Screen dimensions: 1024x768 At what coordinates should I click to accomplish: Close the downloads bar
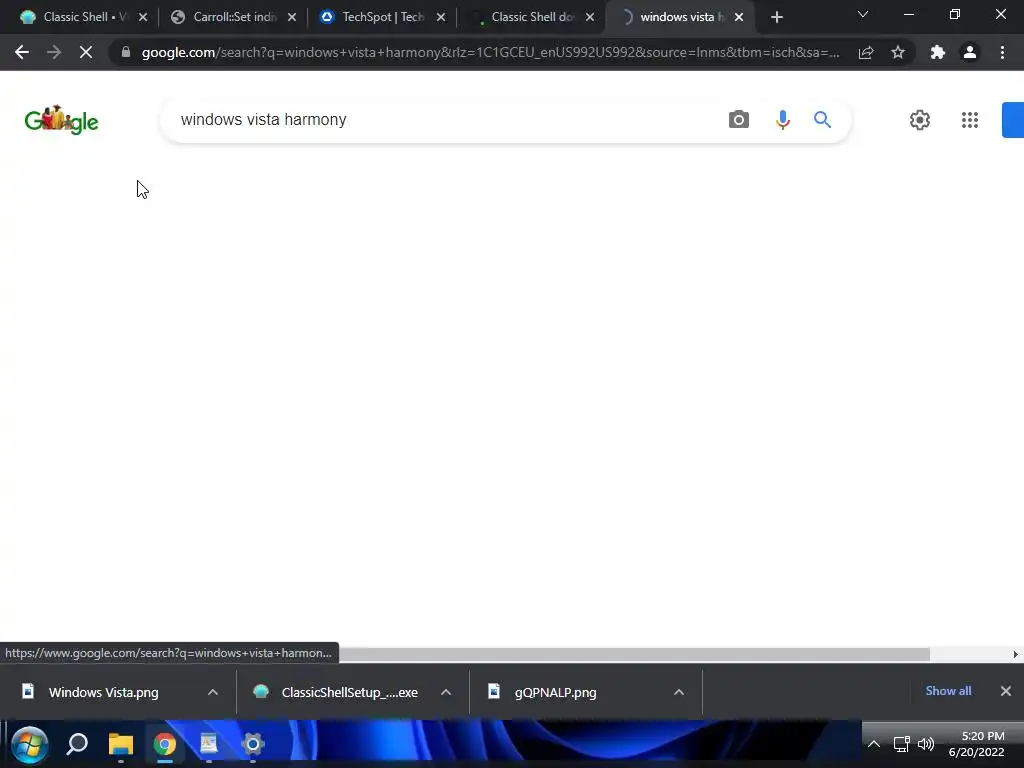1006,691
